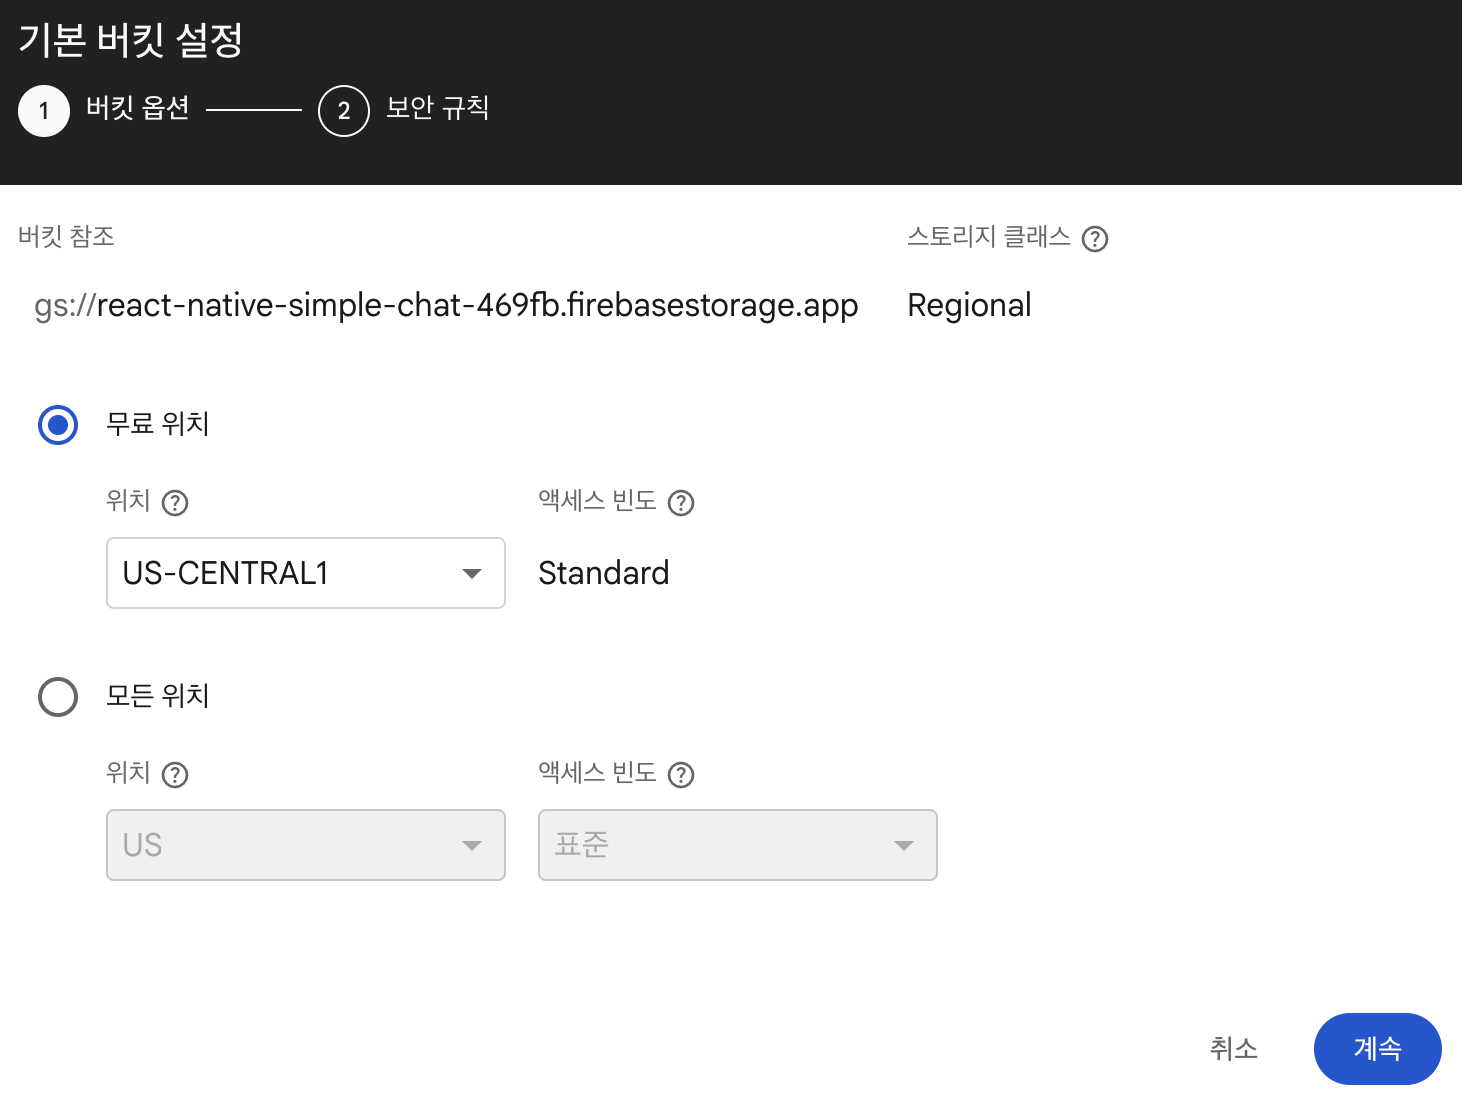Viewport: 1462px width, 1104px height.
Task: Open the 표준 access frequency dropdown
Action: [737, 845]
